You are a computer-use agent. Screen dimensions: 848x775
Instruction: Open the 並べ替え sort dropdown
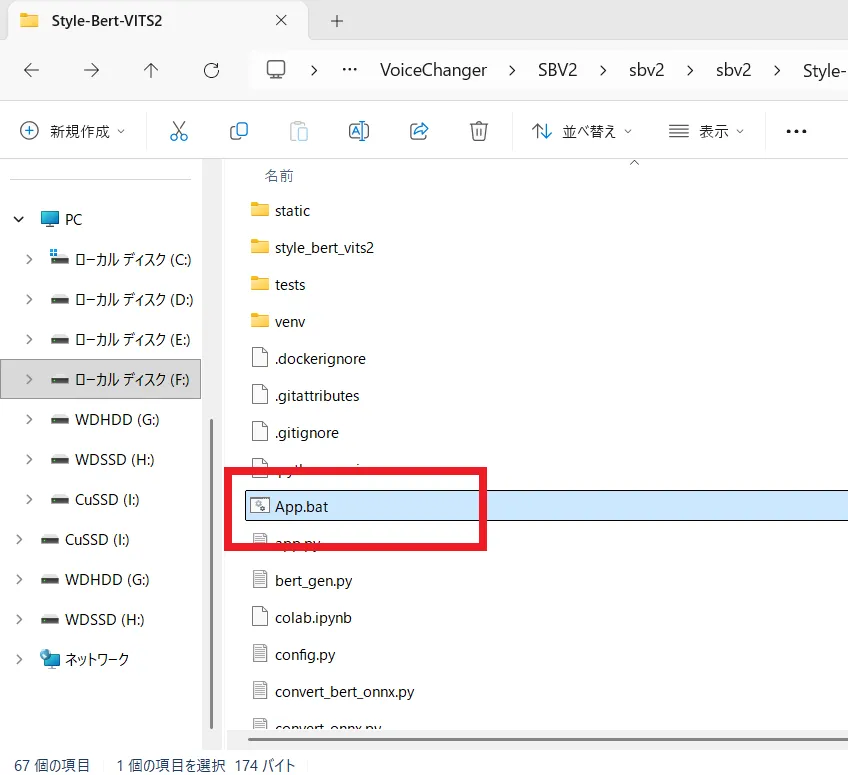583,131
